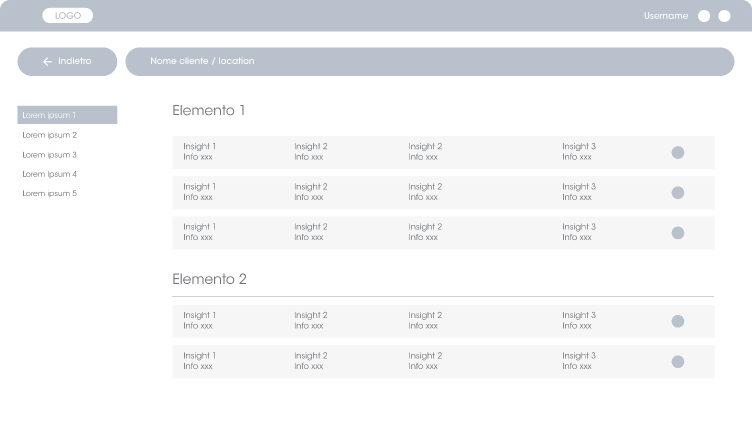Click the circle icon in Elemento 1 third row
This screenshot has height=422, width=752.
pos(677,232)
